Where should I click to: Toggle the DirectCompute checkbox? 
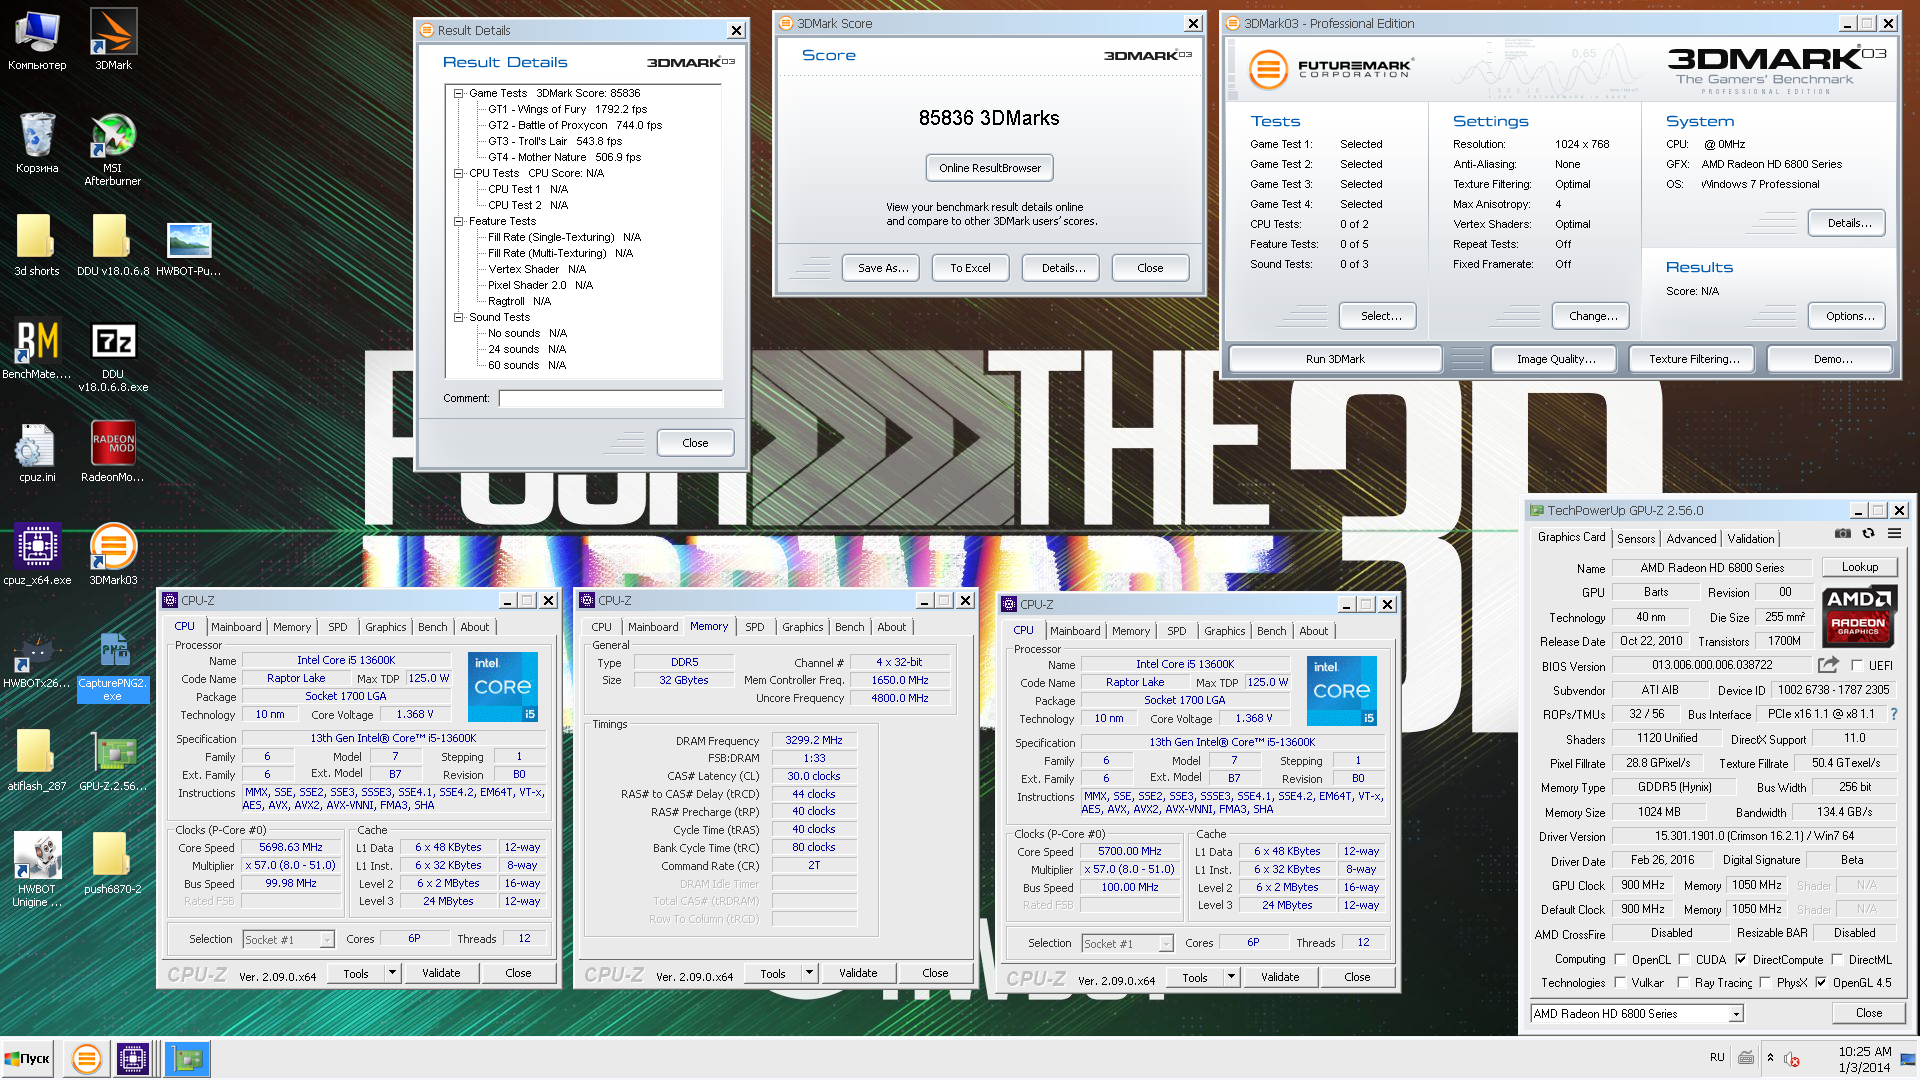[1741, 959]
